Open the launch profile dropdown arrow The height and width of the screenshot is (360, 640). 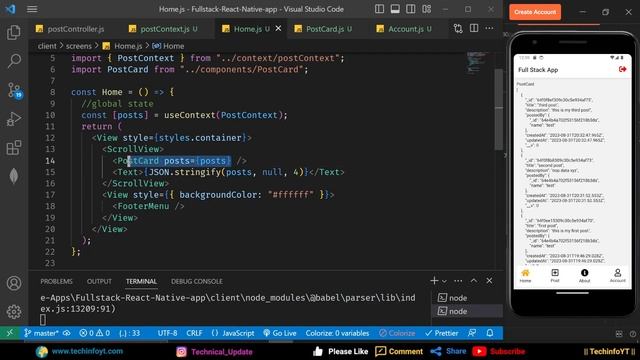pyautogui.click(x=444, y=281)
